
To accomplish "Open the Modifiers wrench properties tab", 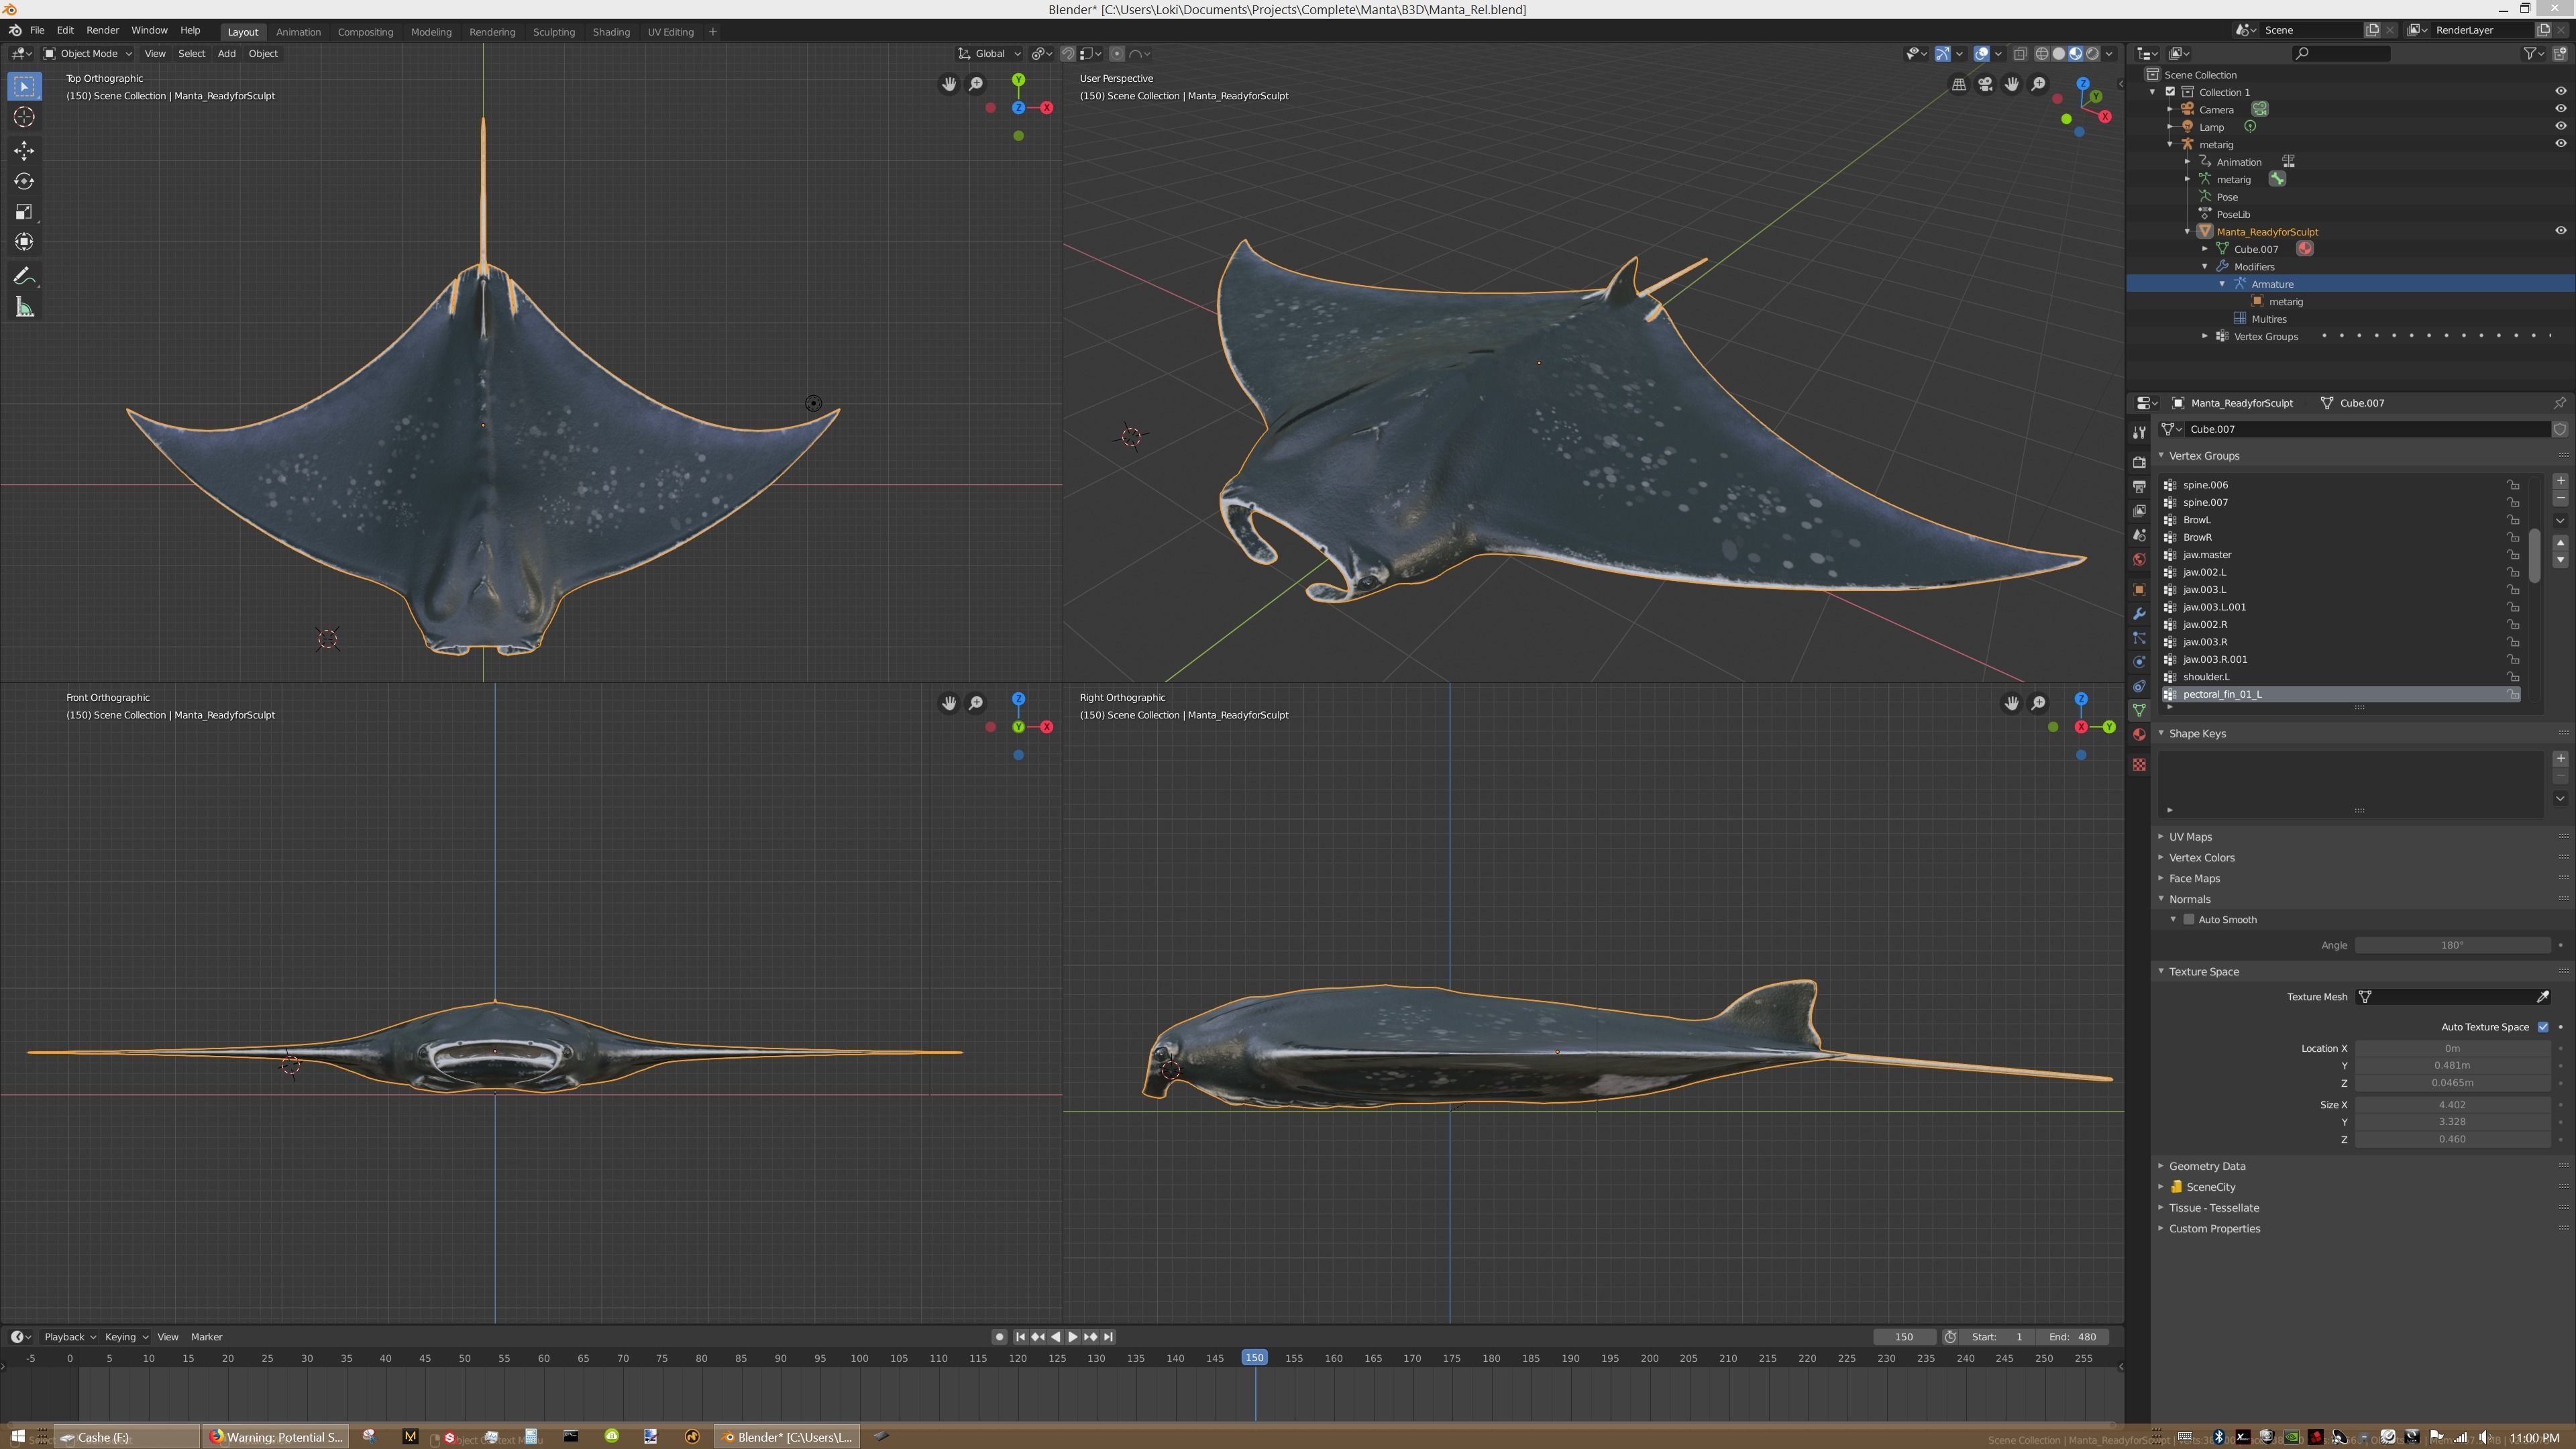I will [2139, 614].
